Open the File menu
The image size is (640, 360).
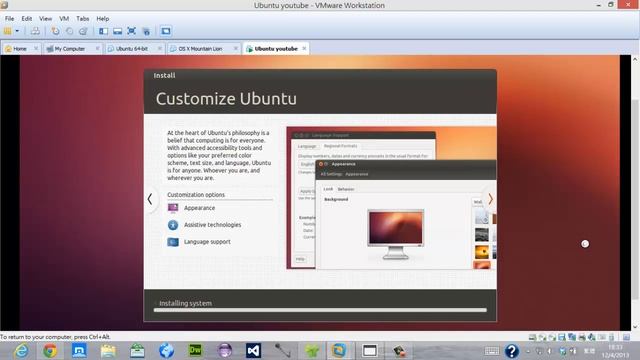tap(9, 19)
